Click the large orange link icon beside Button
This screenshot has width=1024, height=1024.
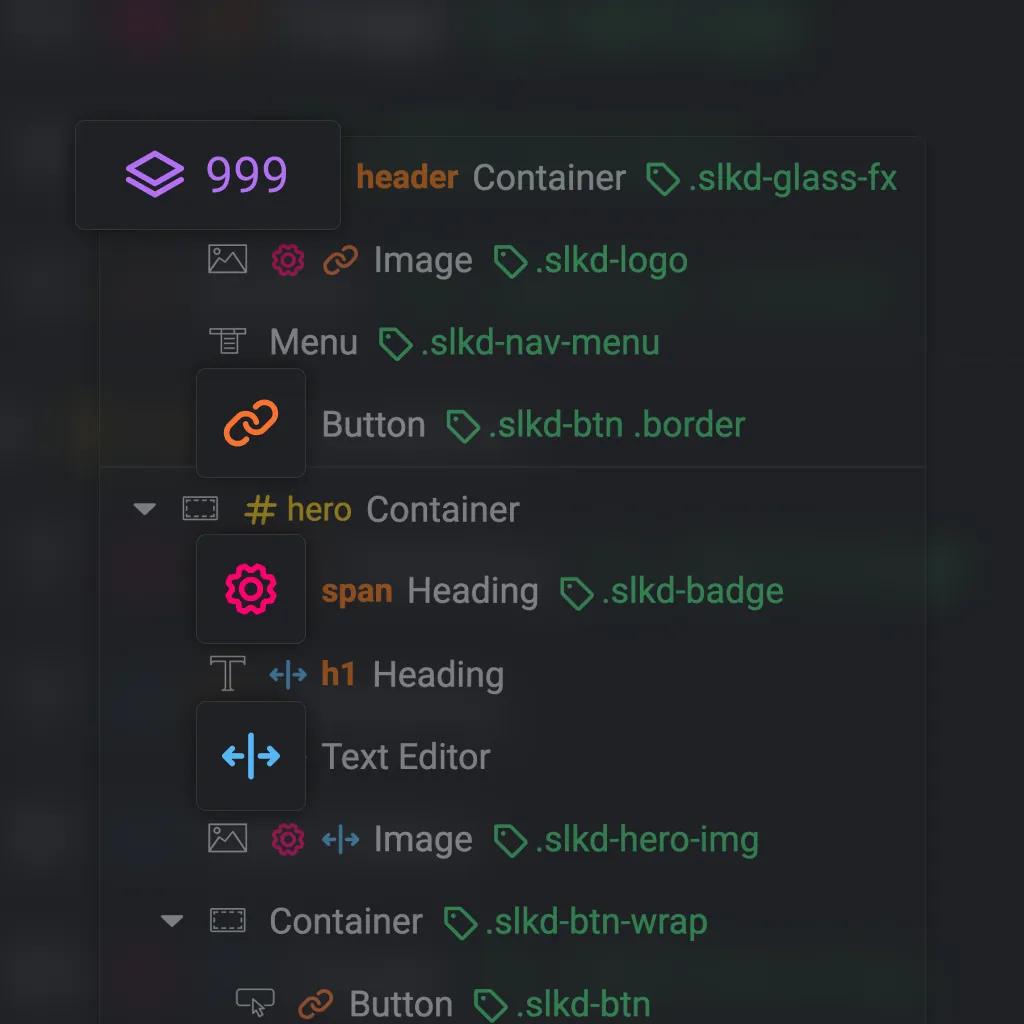[251, 423]
